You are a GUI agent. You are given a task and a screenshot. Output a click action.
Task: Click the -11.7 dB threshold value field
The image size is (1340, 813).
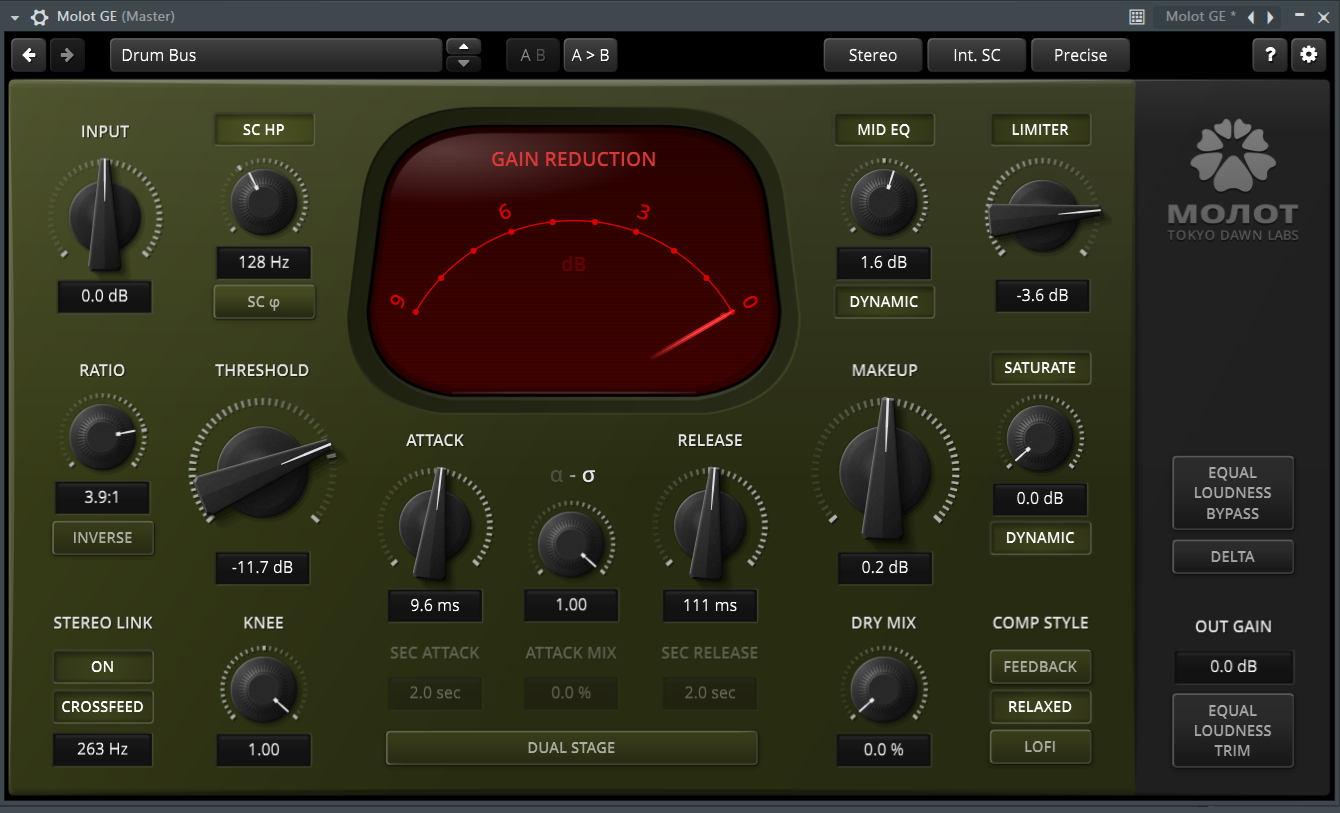click(x=262, y=568)
